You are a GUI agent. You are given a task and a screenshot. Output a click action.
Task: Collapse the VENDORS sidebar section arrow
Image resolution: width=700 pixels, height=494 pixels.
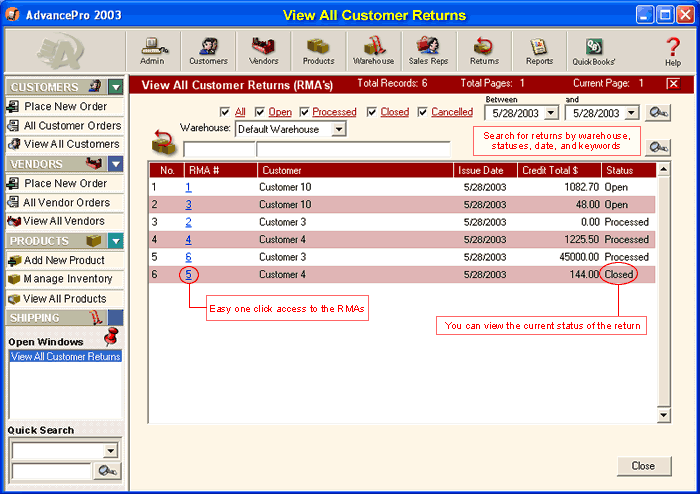[116, 164]
